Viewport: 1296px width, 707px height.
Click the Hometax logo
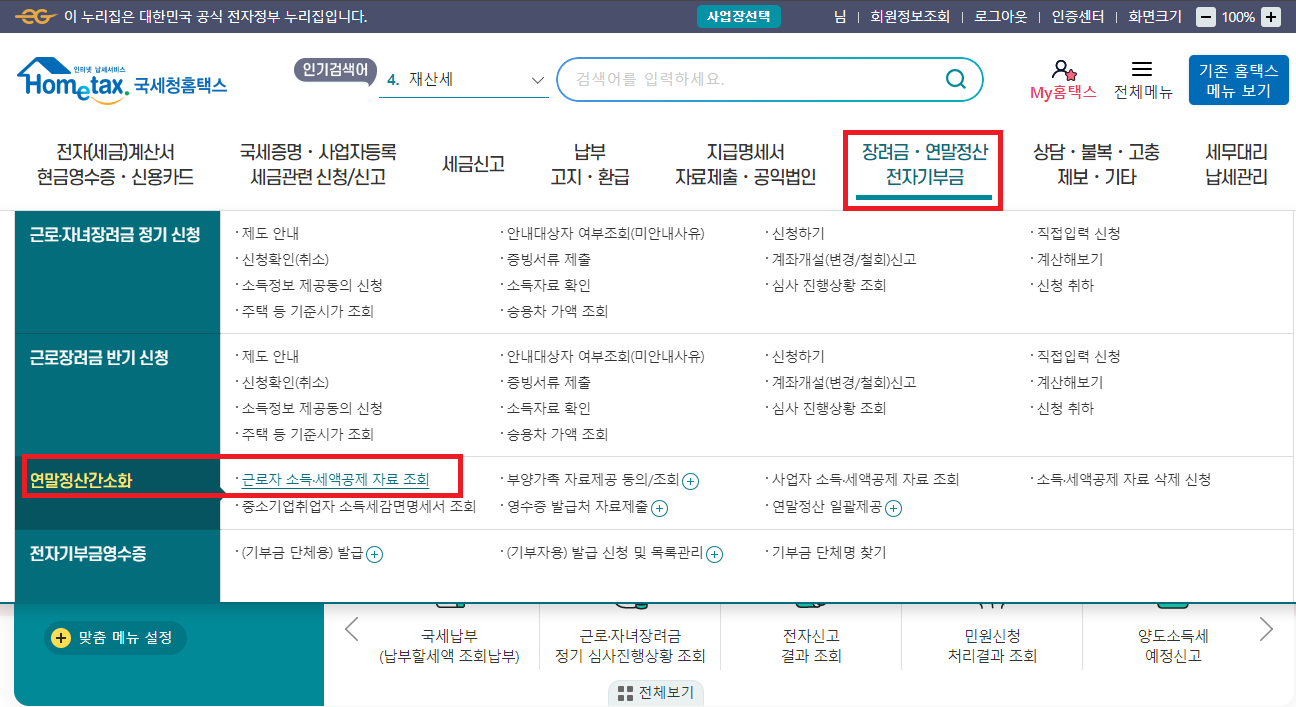pyautogui.click(x=122, y=80)
